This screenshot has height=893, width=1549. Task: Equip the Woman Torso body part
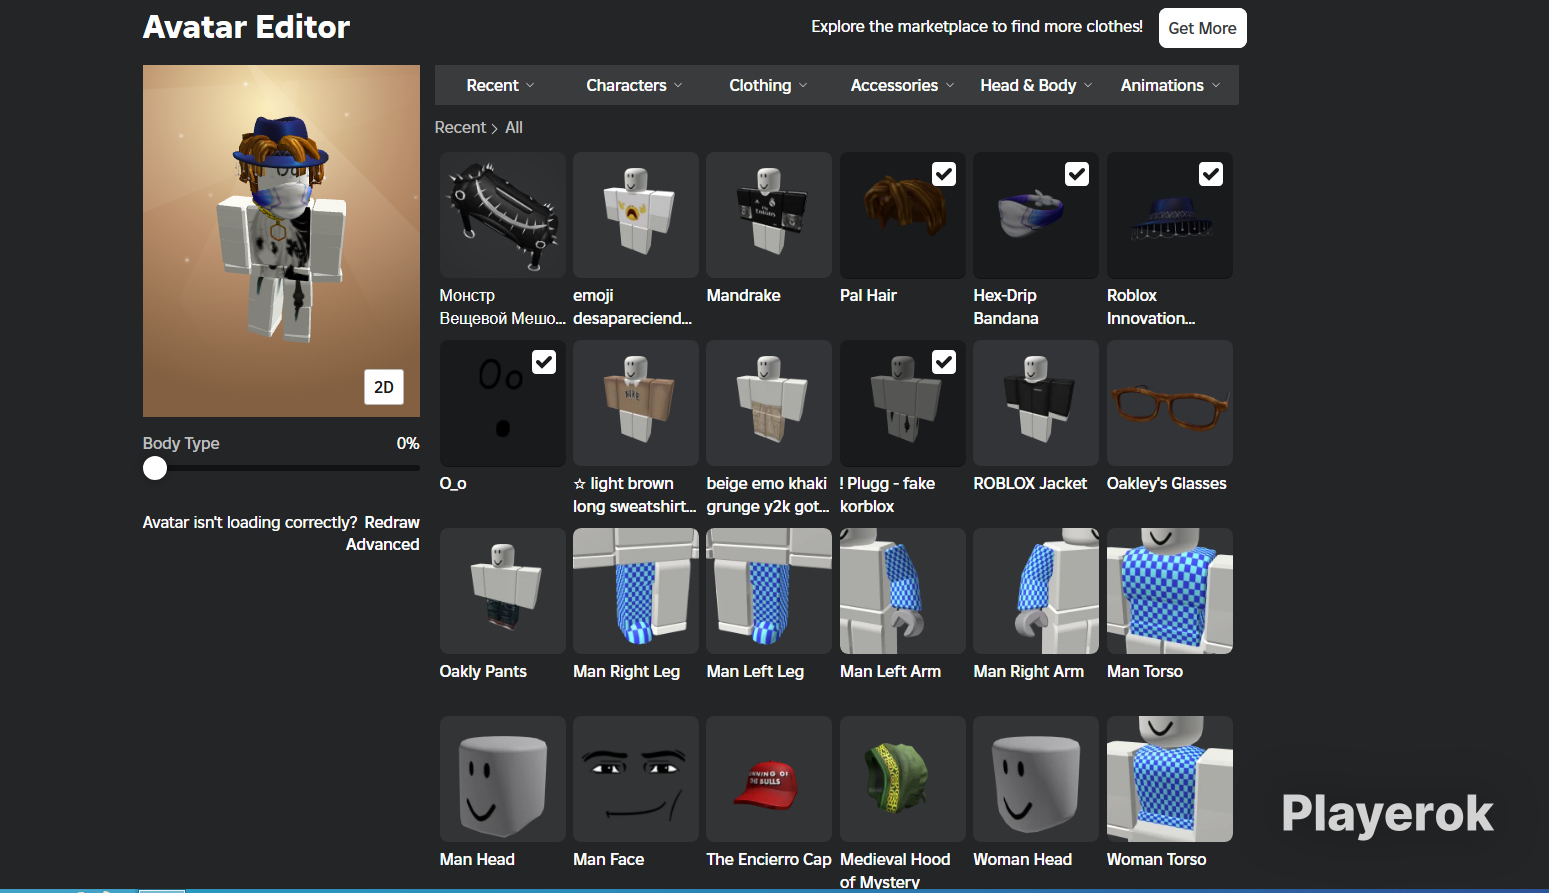click(1170, 779)
